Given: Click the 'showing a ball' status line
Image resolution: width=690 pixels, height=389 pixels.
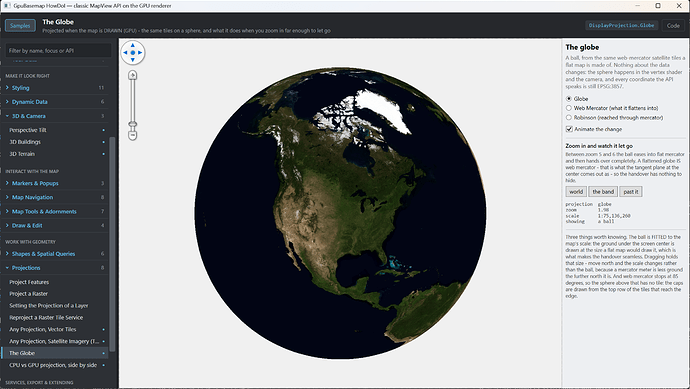Looking at the screenshot, I should (x=590, y=221).
